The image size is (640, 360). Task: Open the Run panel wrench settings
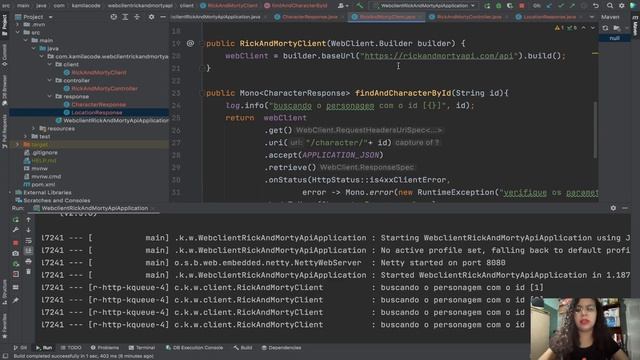tap(16, 230)
